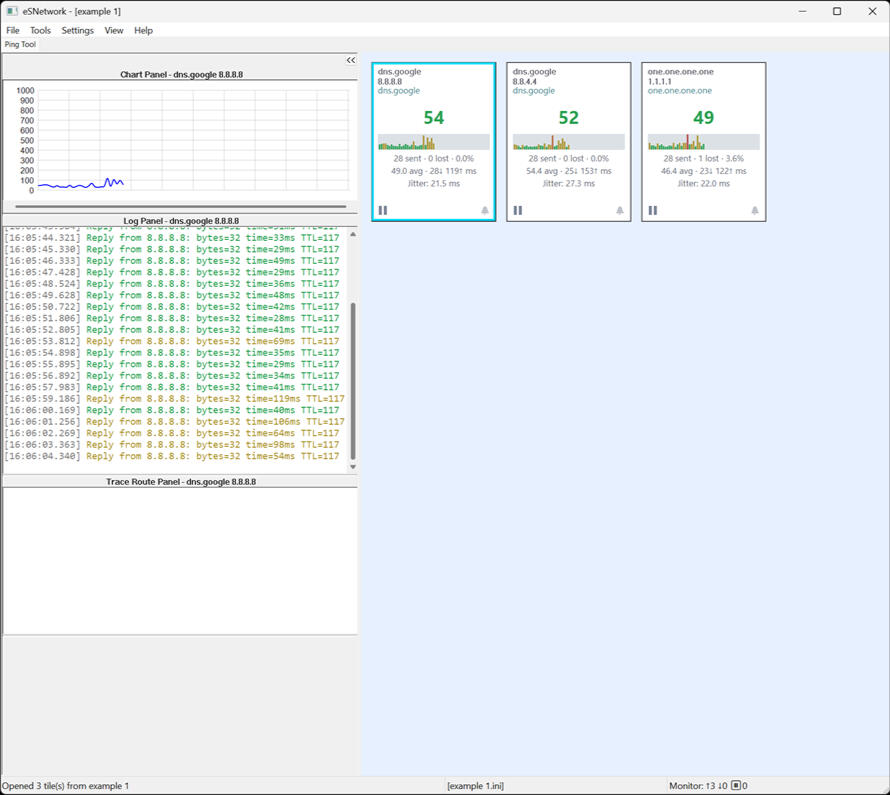Click the empty Trace Route output area

point(180,561)
